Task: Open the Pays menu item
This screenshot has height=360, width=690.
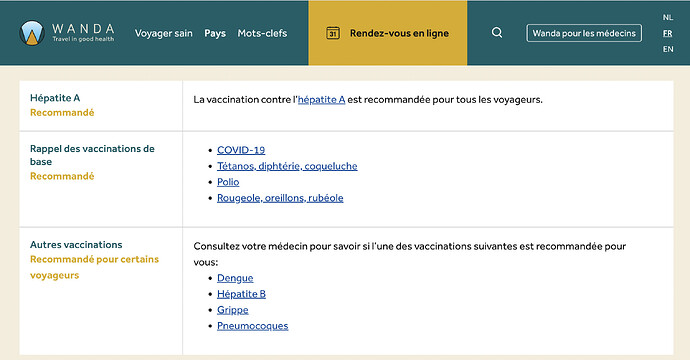Action: click(215, 33)
